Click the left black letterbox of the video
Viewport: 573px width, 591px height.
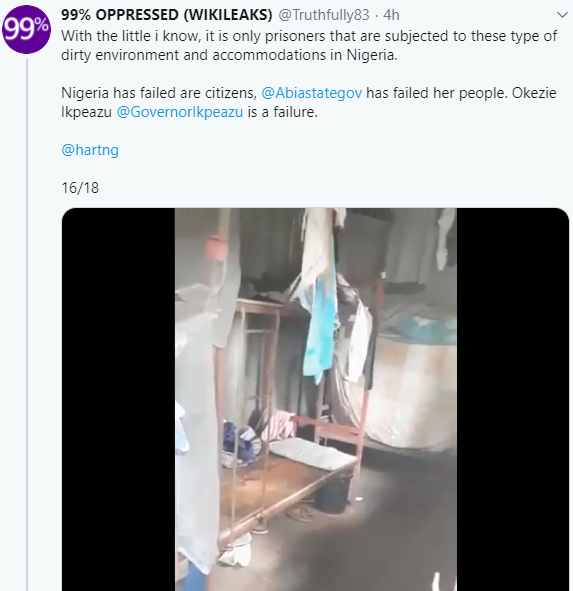pyautogui.click(x=118, y=399)
